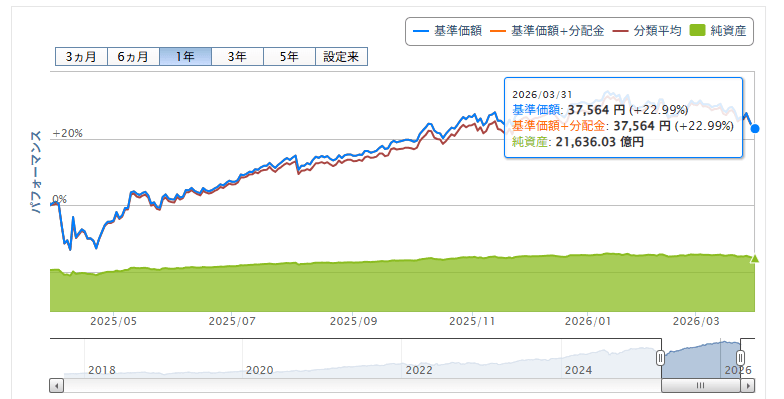Toggle the 基準価額 legend series
This screenshot has height=399, width=784.
[x=448, y=31]
